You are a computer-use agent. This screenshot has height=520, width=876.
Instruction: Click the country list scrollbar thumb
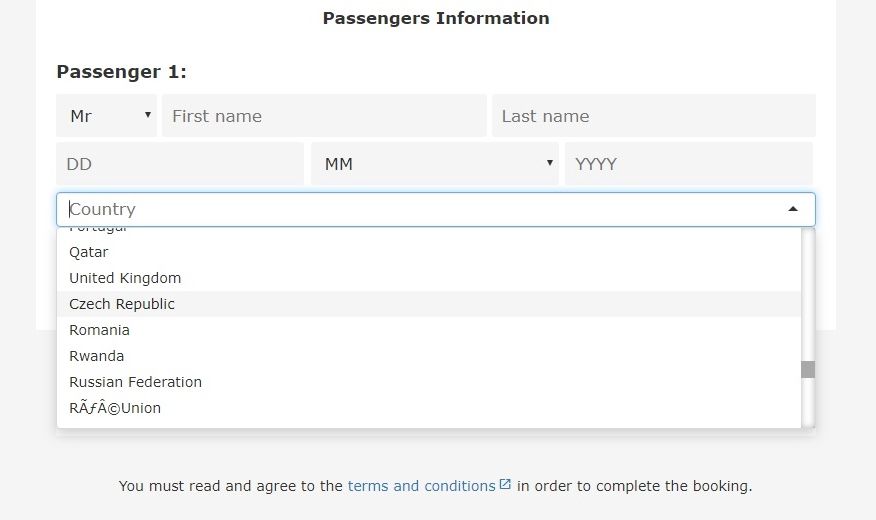tap(808, 369)
